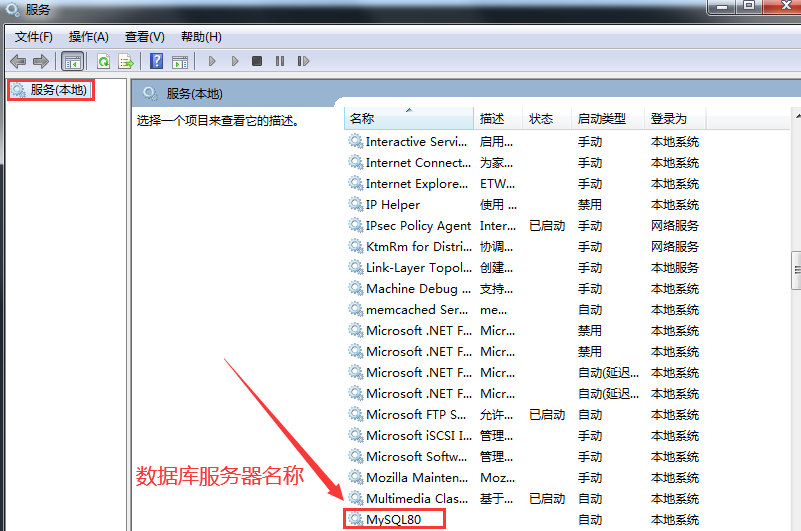Click the second play arrow toolbar icon
This screenshot has height=531, width=801.
(235, 61)
